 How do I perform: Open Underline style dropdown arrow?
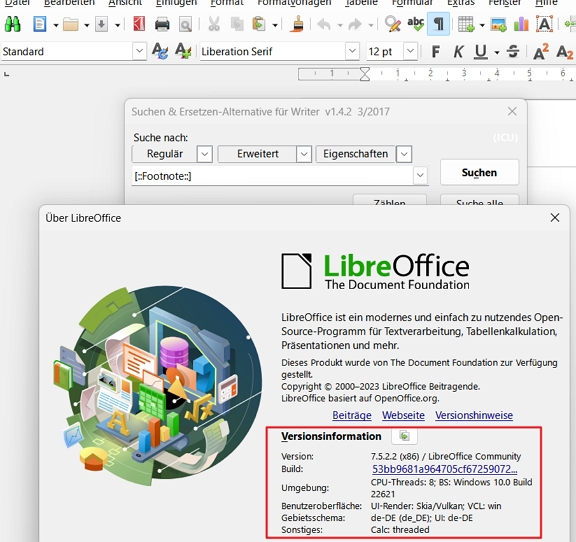(497, 53)
